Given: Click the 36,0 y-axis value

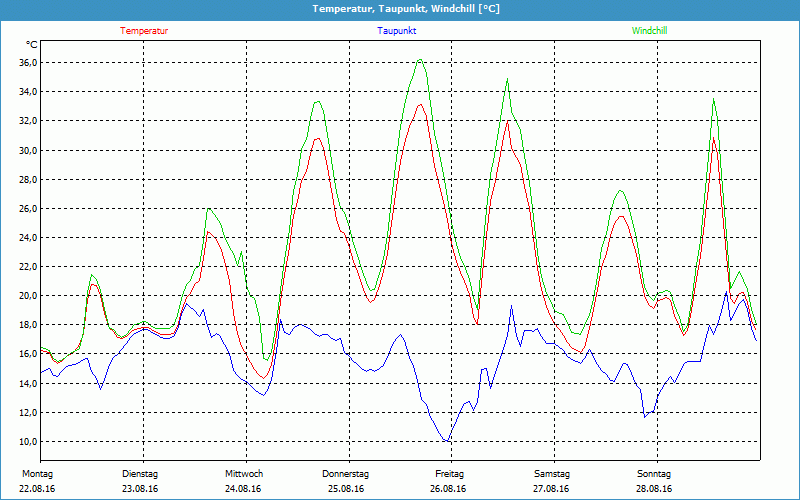Looking at the screenshot, I should pyautogui.click(x=27, y=63).
